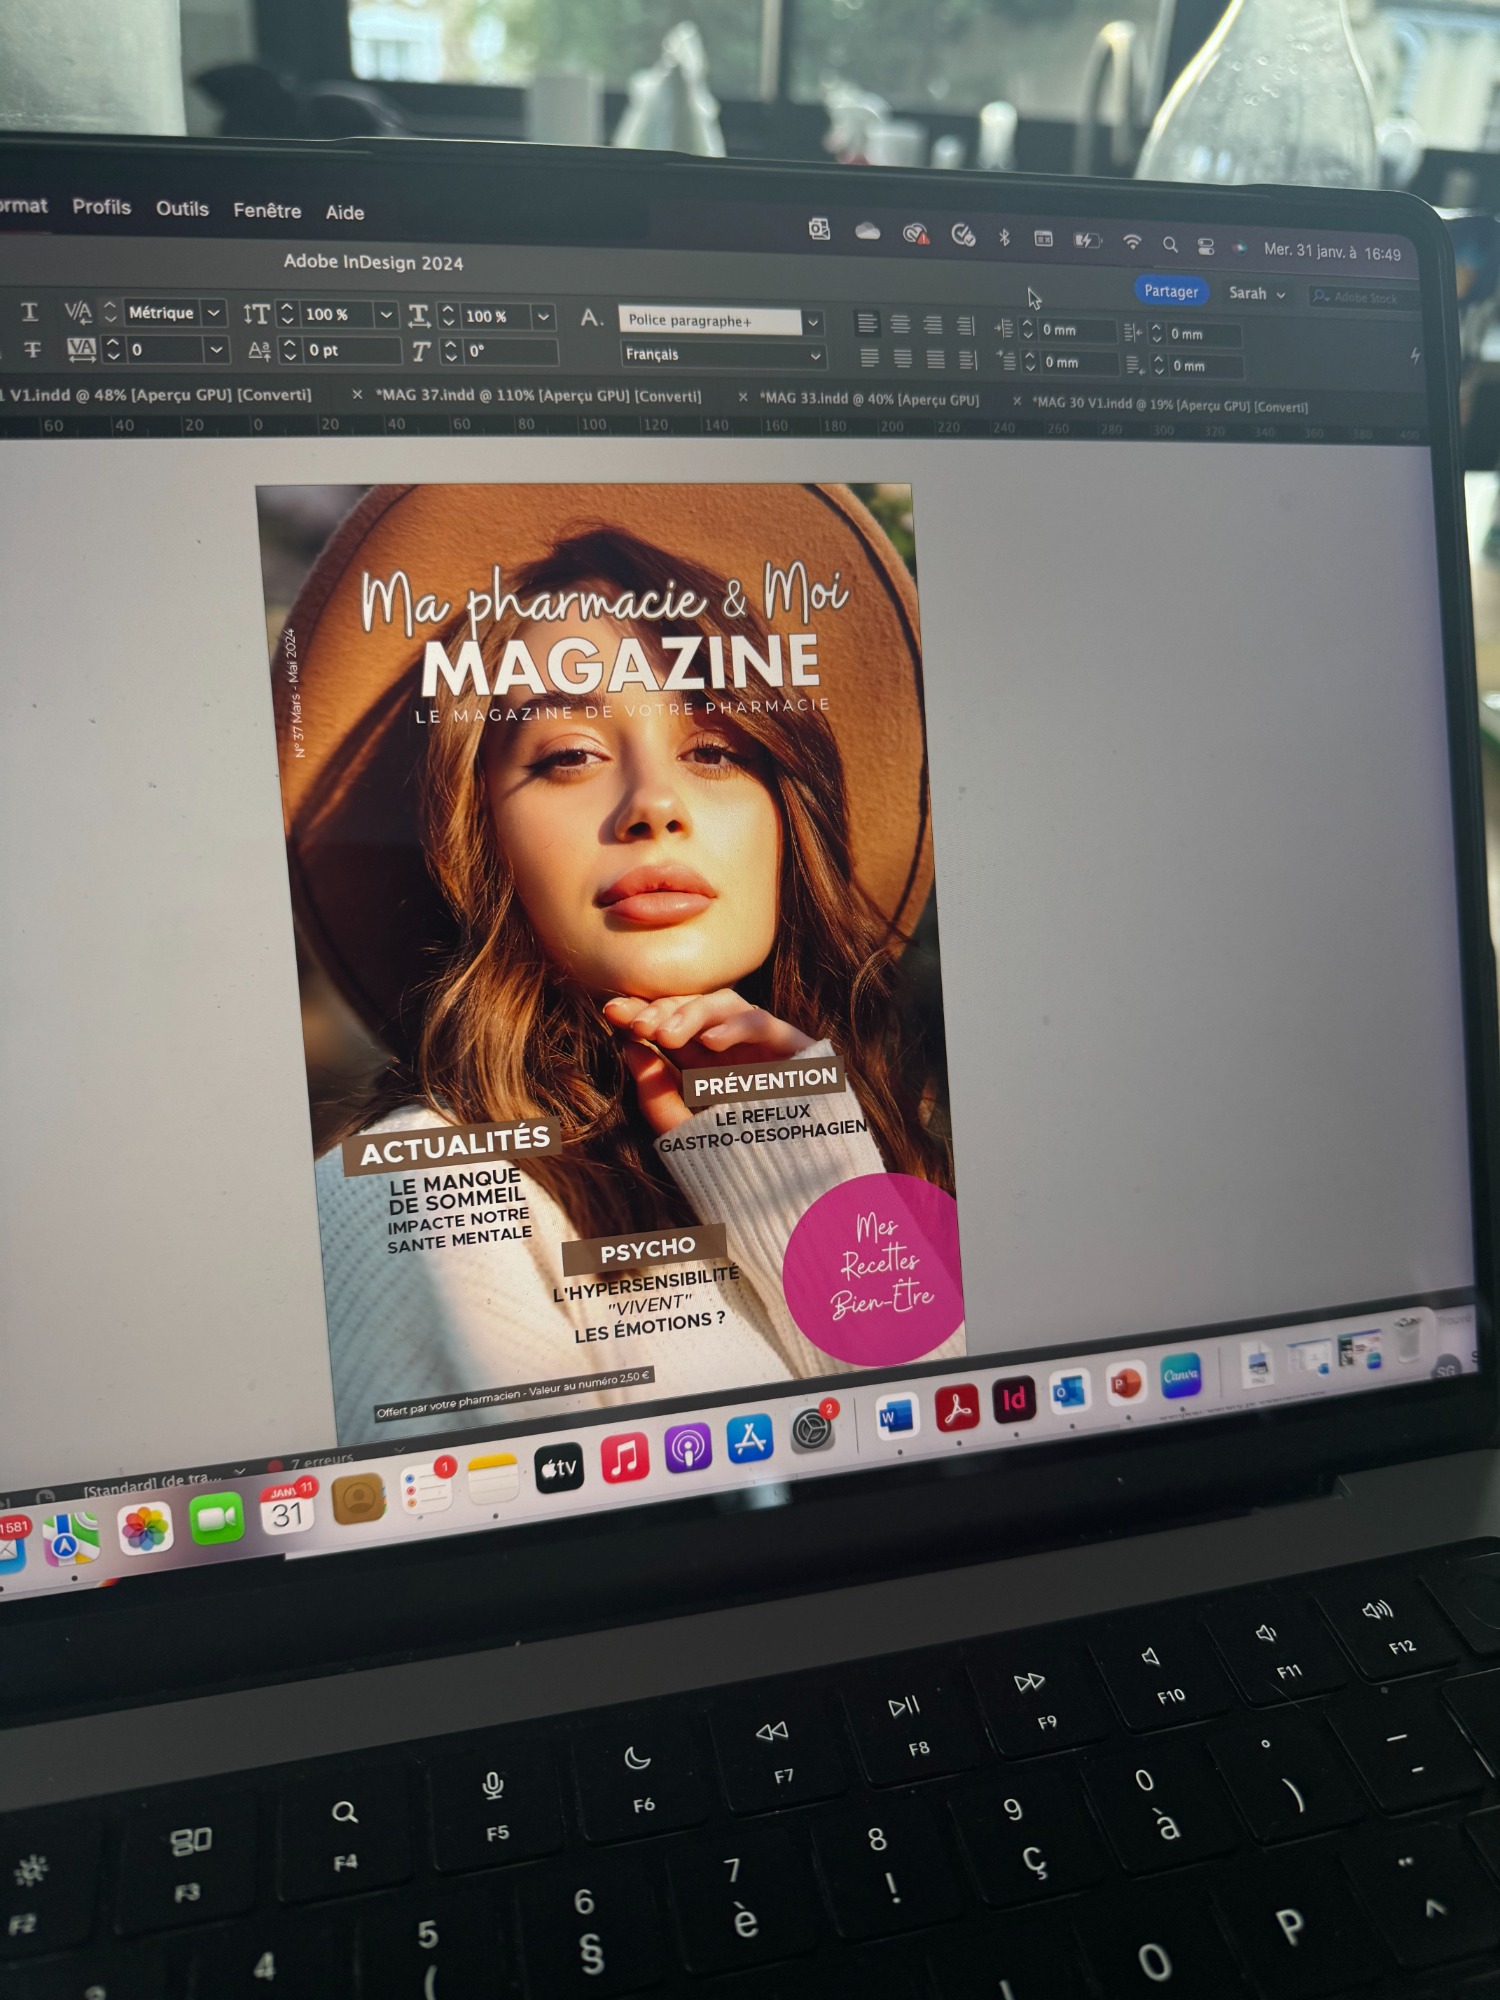The height and width of the screenshot is (2000, 1500).
Task: Open Control Center in menu bar
Action: pyautogui.click(x=1205, y=245)
